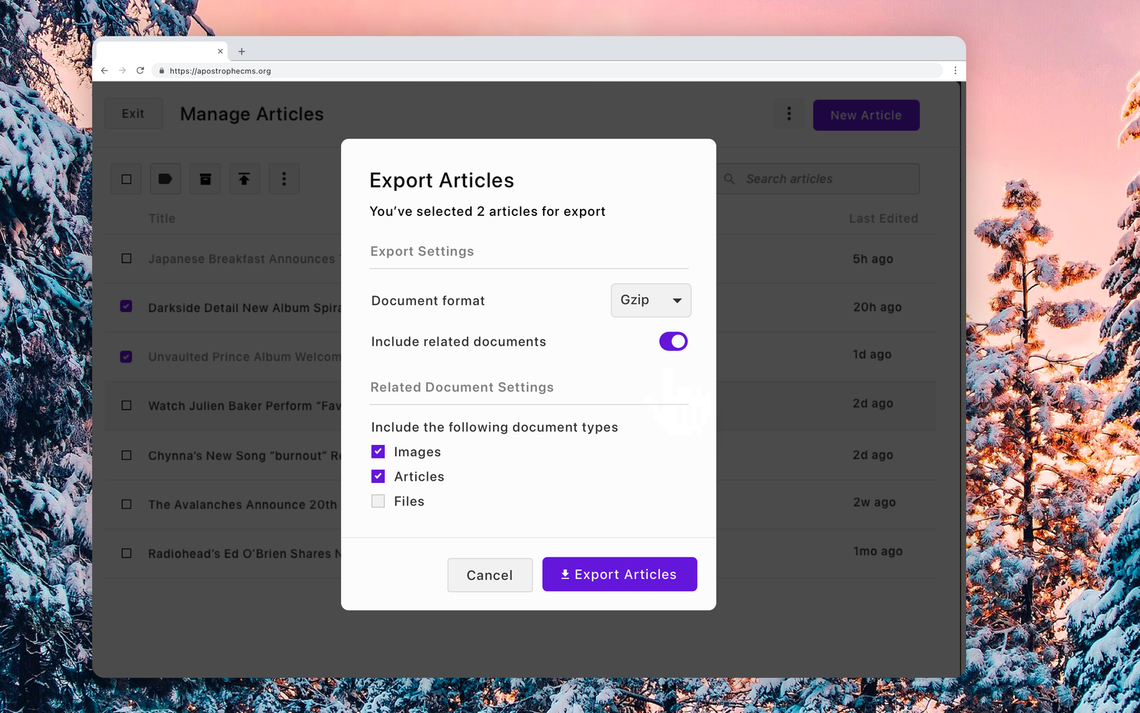The height and width of the screenshot is (713, 1140).
Task: Click the Title column header
Action: pos(162,218)
